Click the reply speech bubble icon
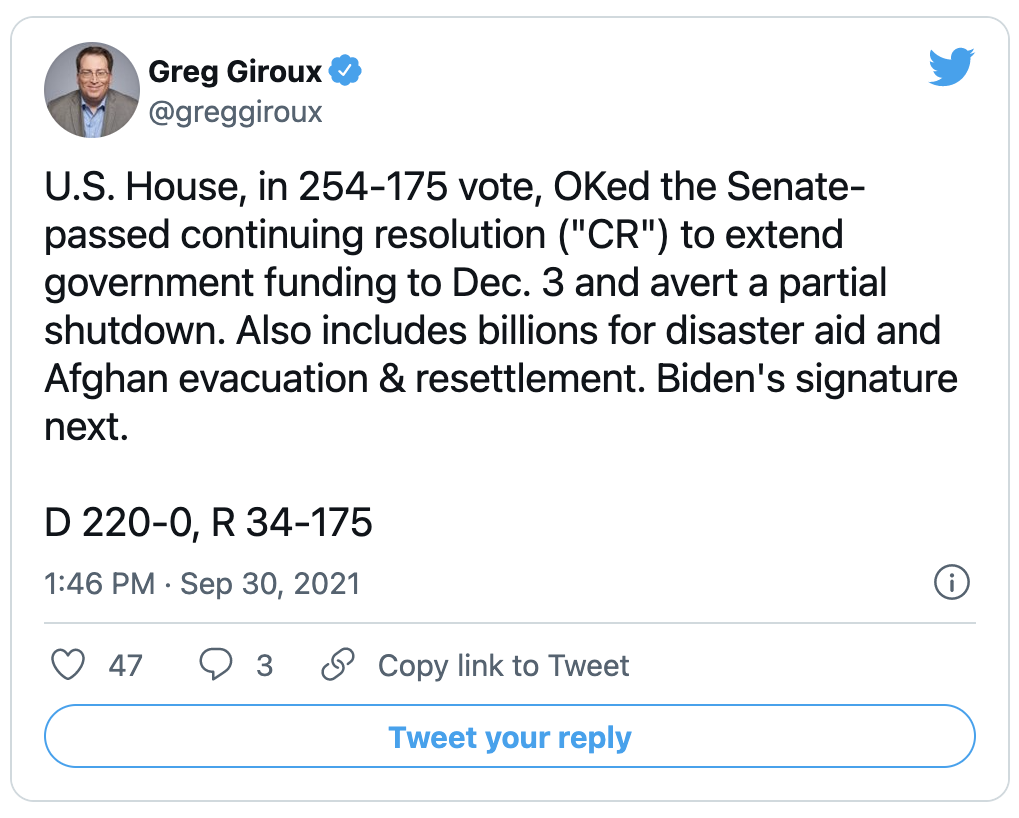Screen dimensions: 1019x818 (x=215, y=665)
